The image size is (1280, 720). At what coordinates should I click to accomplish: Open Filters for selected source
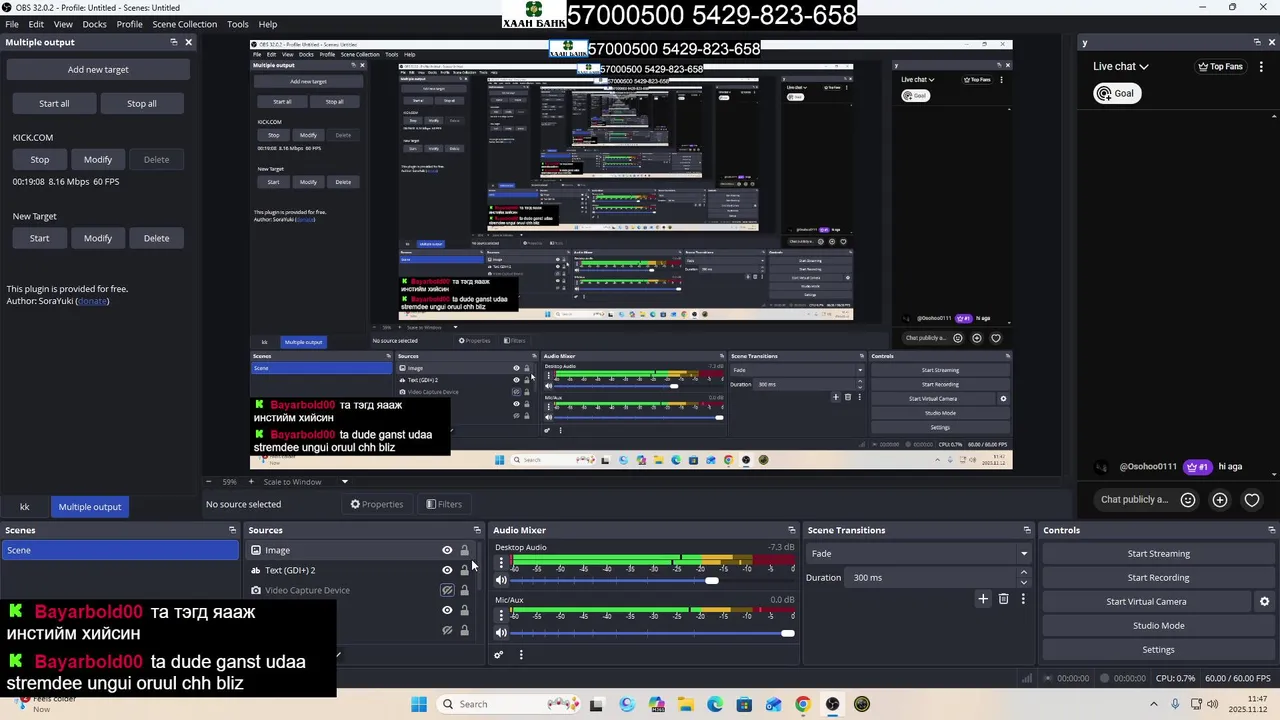pyautogui.click(x=443, y=505)
